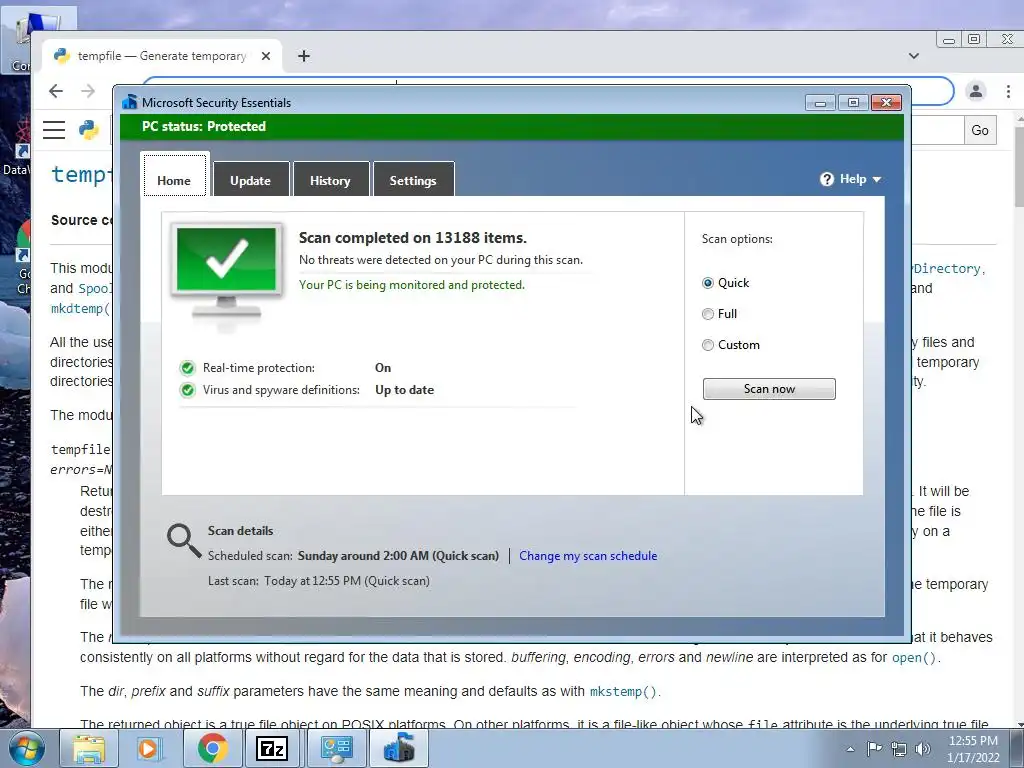Viewport: 1024px width, 768px height.
Task: Open a new Chrome tab
Action: pos(304,56)
